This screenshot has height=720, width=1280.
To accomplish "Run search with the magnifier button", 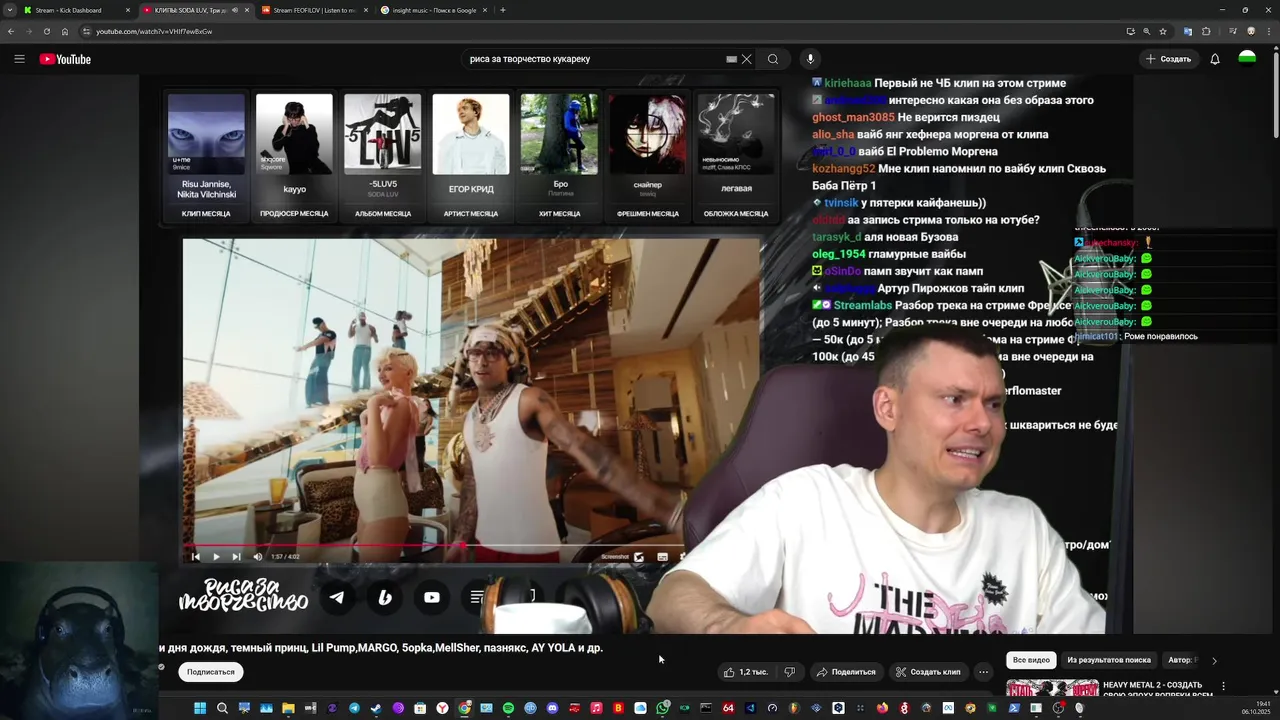I will click(x=773, y=59).
